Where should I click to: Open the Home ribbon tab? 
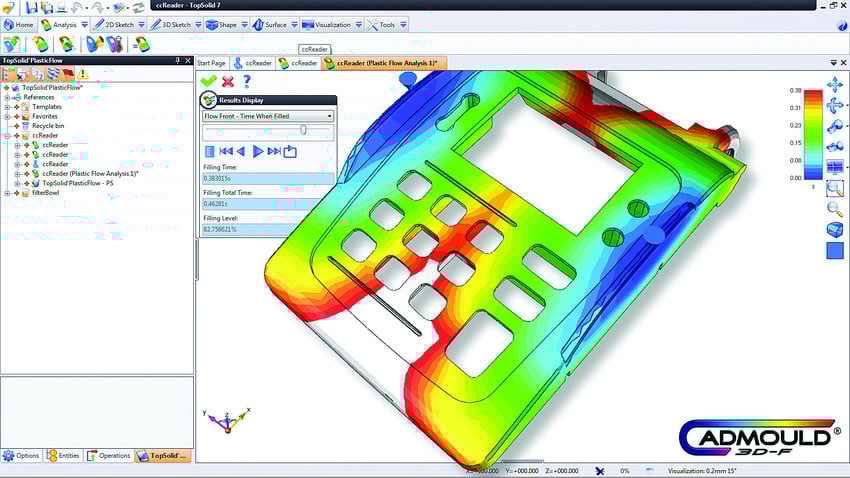18,25
